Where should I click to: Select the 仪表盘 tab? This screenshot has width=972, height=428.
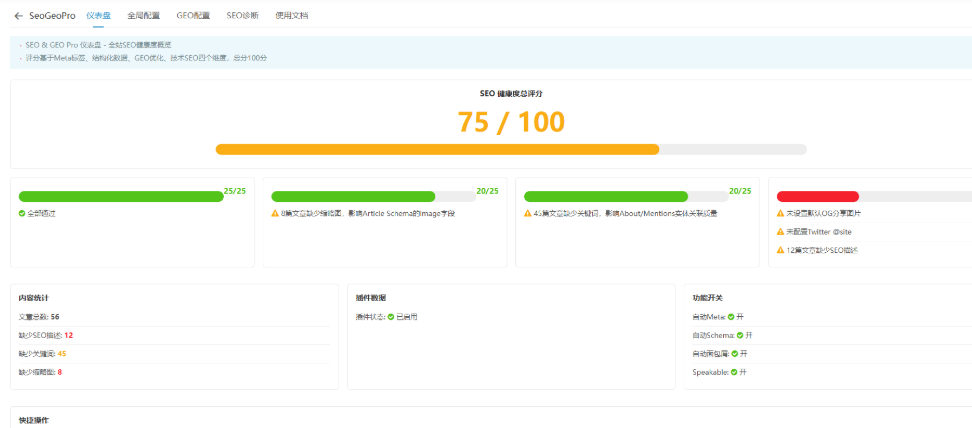99,16
